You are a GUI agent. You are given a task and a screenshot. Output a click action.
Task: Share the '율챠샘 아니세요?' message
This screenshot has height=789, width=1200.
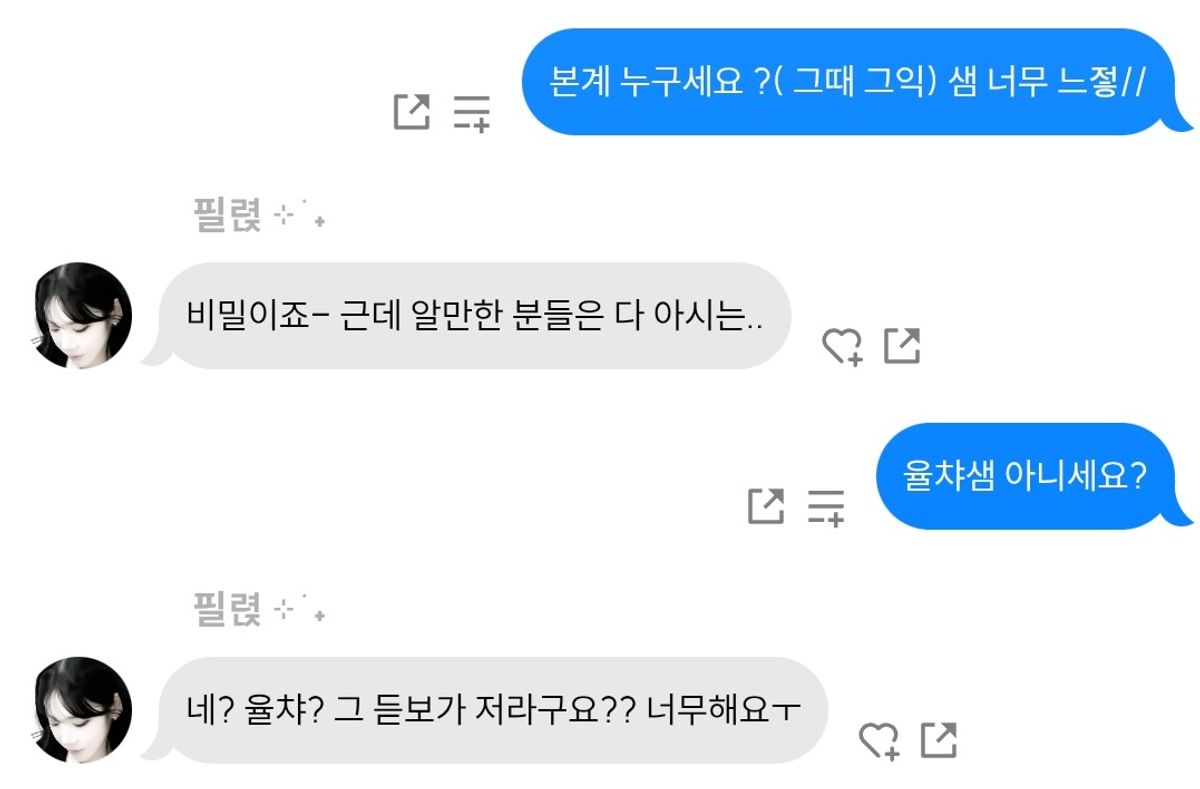(766, 505)
